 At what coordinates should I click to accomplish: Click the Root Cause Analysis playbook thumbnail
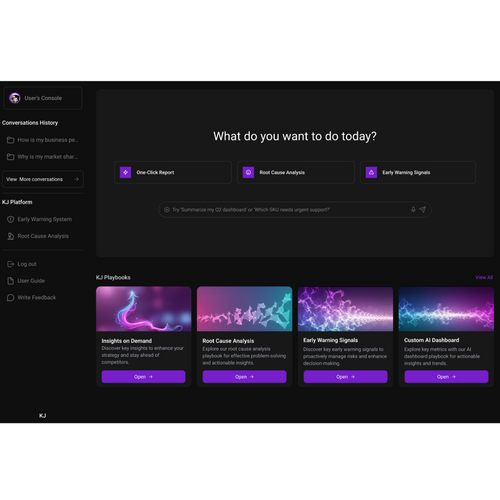pyautogui.click(x=244, y=309)
